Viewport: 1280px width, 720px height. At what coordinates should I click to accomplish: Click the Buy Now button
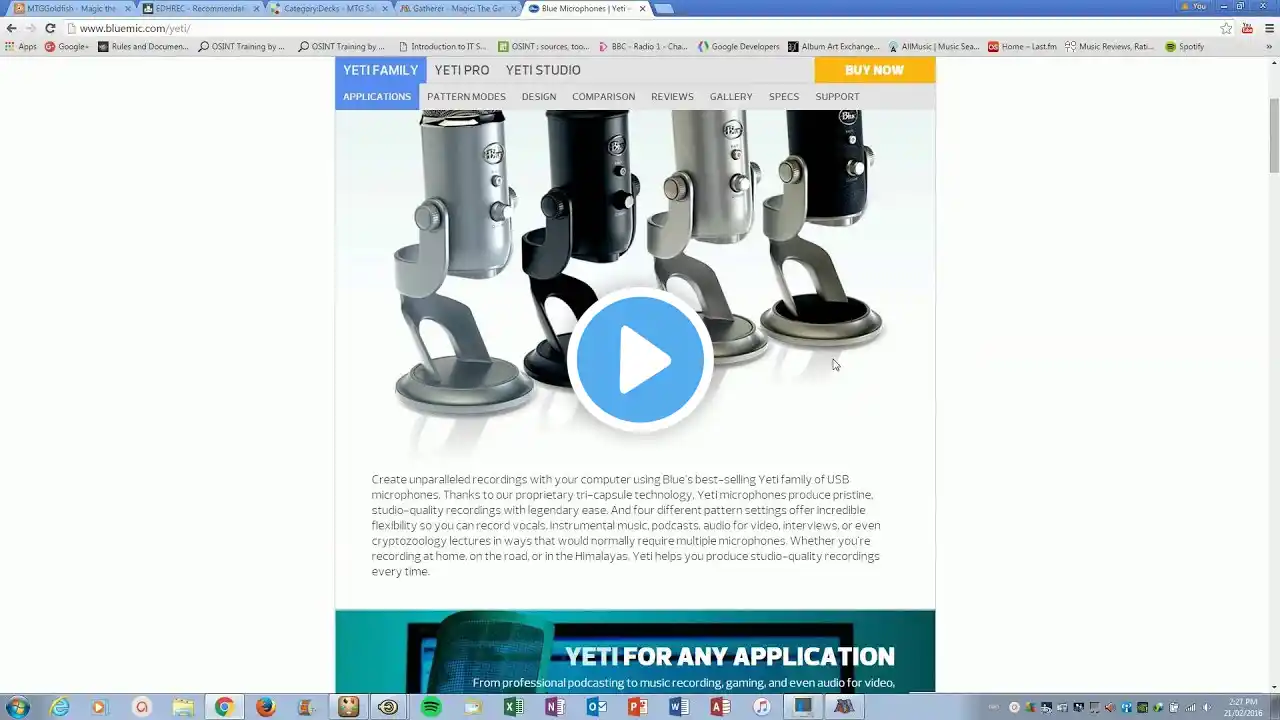[x=875, y=70]
